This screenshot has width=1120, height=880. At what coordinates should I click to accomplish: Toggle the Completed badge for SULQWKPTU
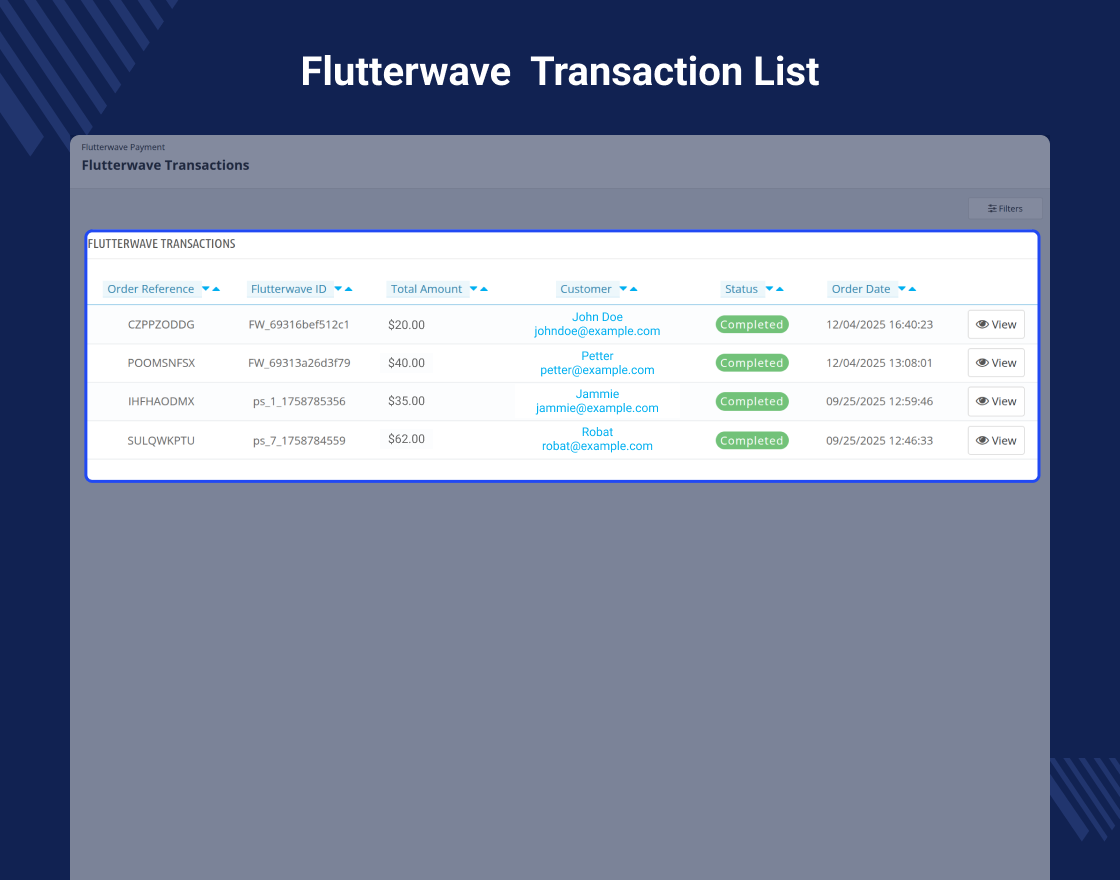[x=752, y=440]
